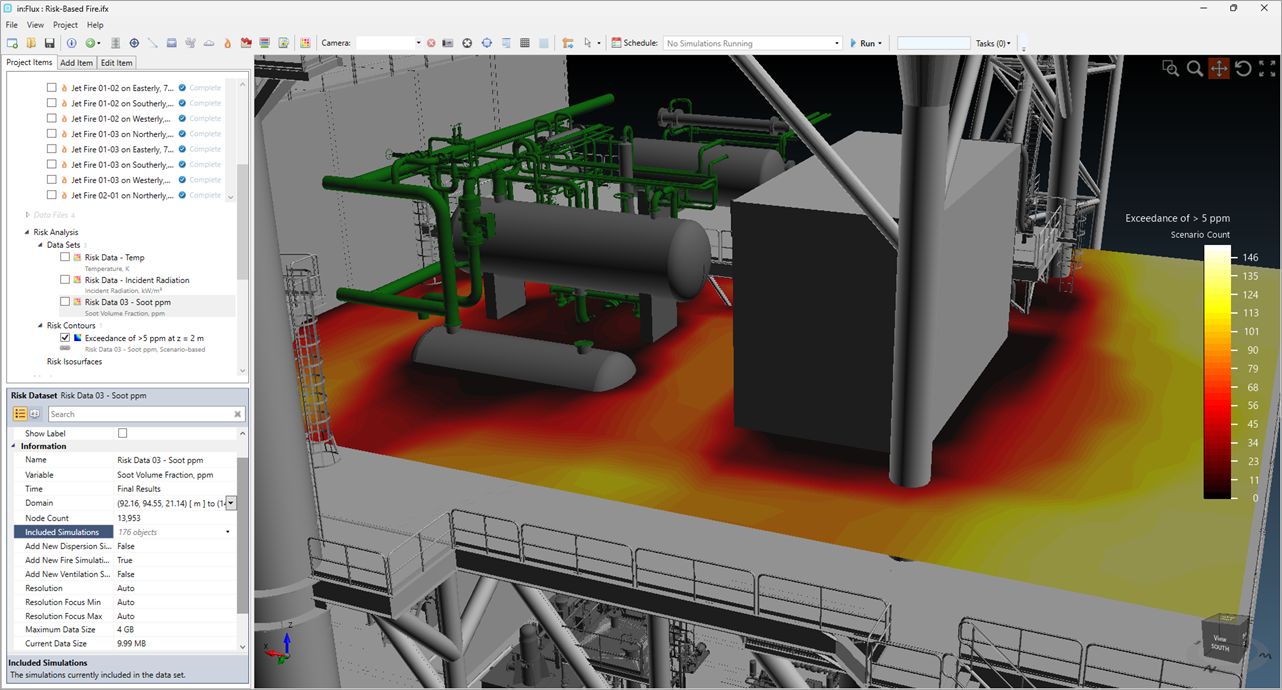Screen dimensions: 1282x690
Task: Click the reset view rotation icon
Action: pos(1243,68)
